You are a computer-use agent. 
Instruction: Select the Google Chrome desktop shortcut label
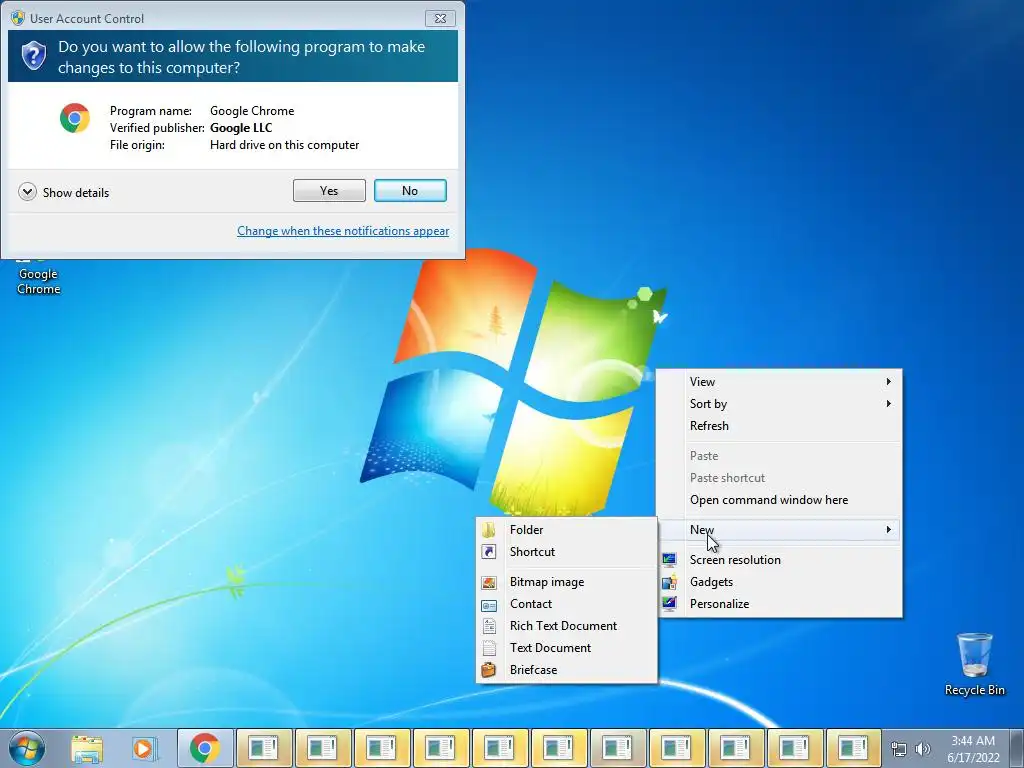tap(39, 281)
